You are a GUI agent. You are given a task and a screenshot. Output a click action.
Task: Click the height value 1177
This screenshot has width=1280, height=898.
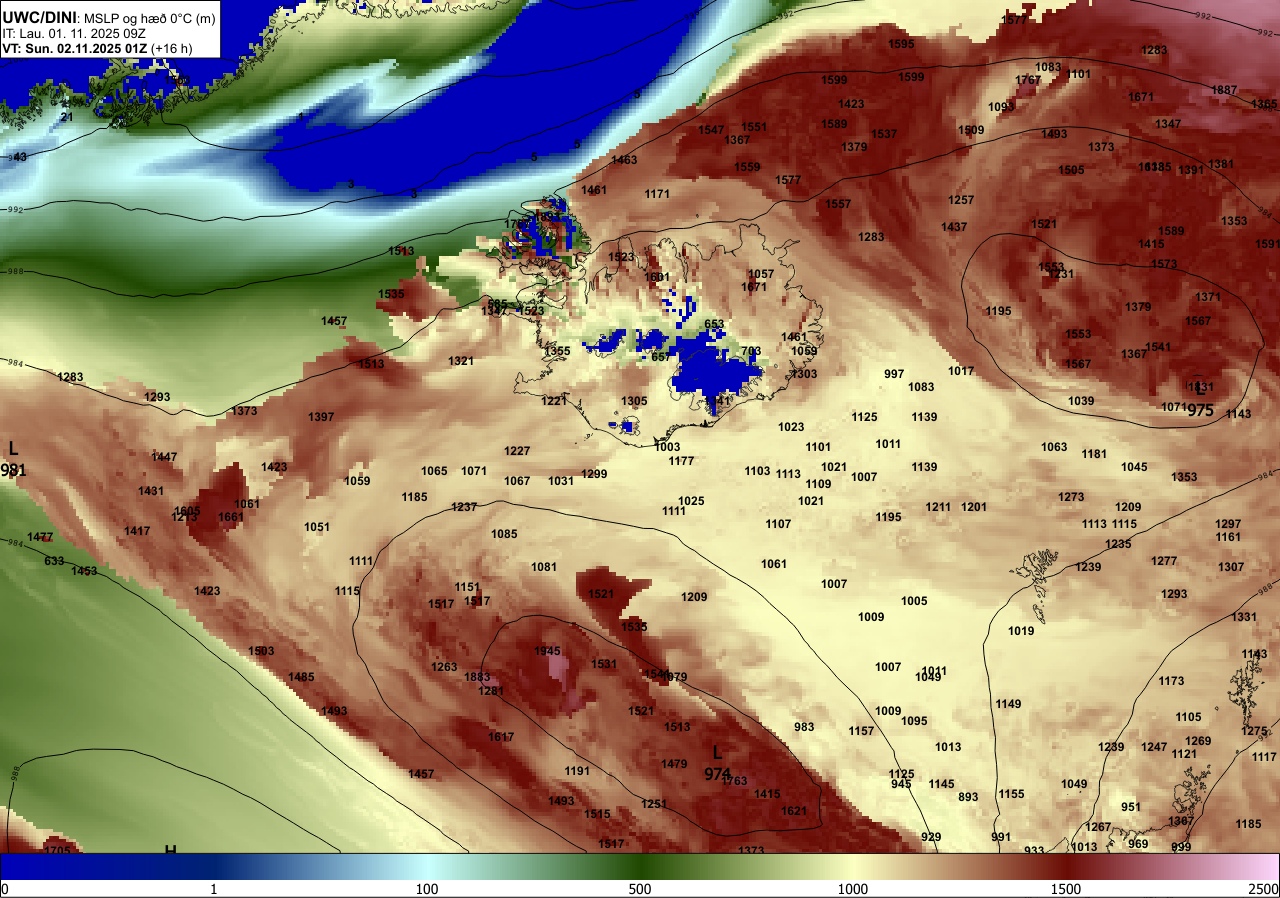681,461
